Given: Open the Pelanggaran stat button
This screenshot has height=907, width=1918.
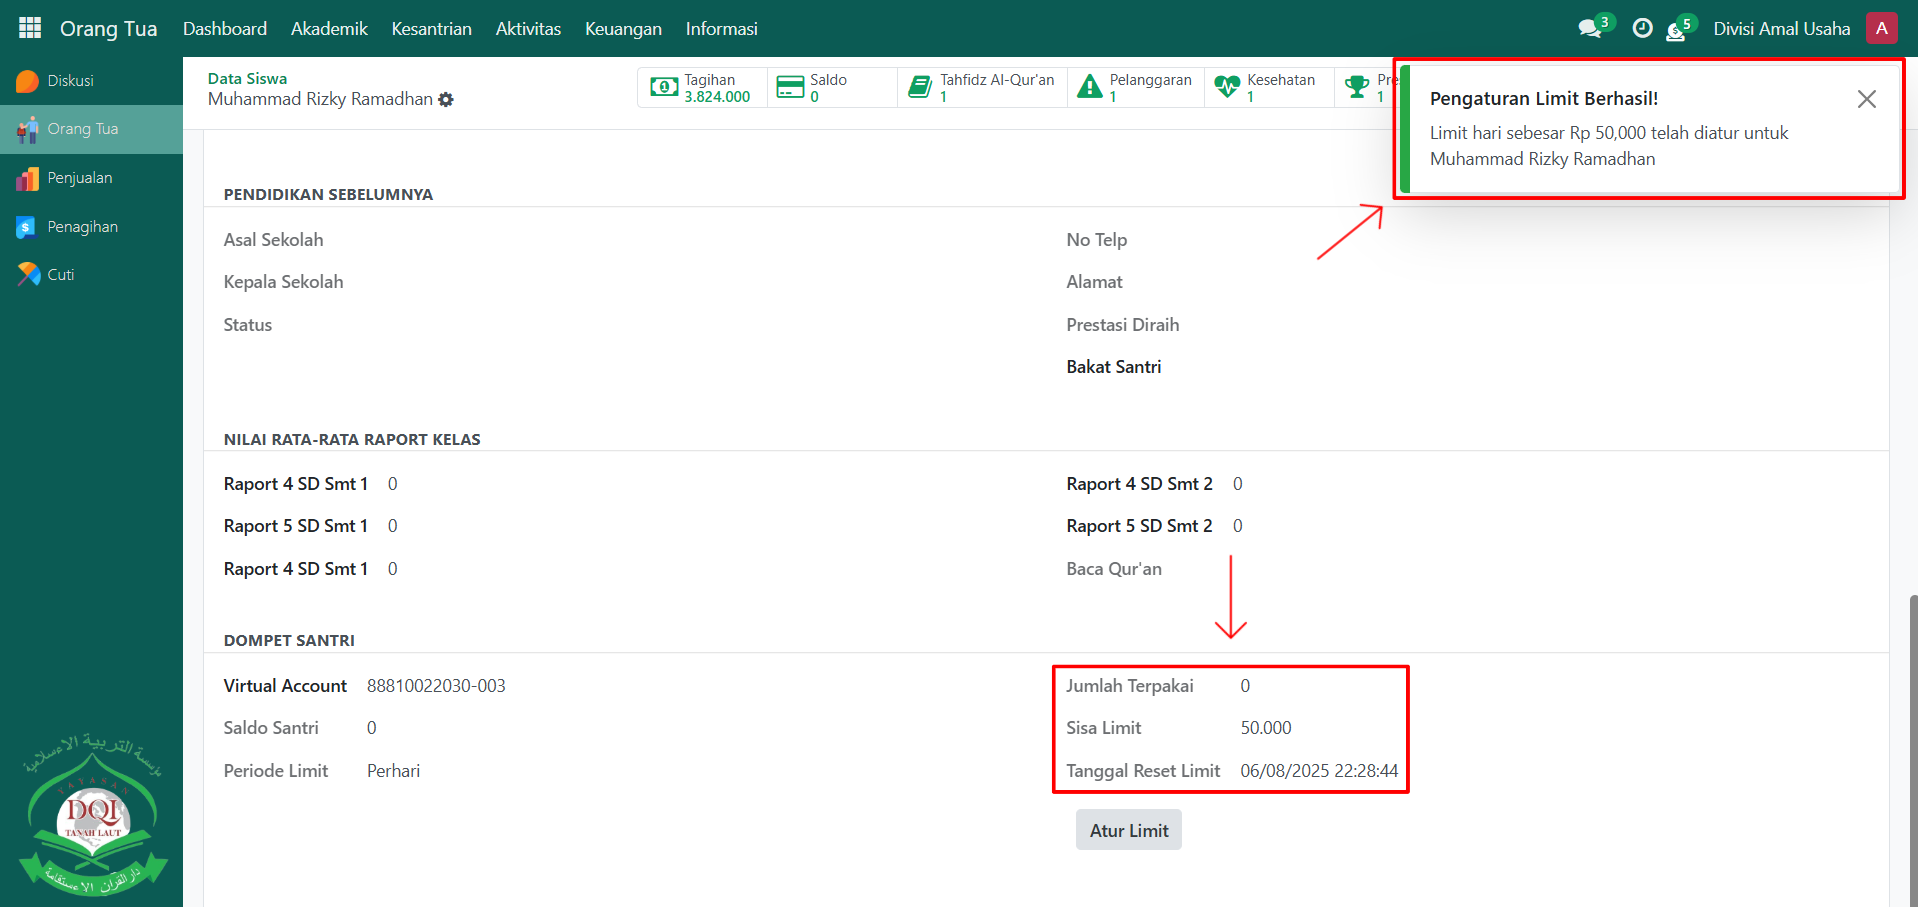Looking at the screenshot, I should (1135, 88).
